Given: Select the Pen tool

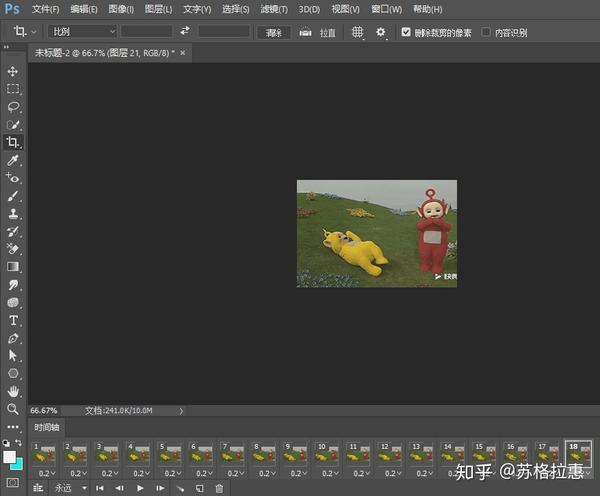Looking at the screenshot, I should [13, 338].
